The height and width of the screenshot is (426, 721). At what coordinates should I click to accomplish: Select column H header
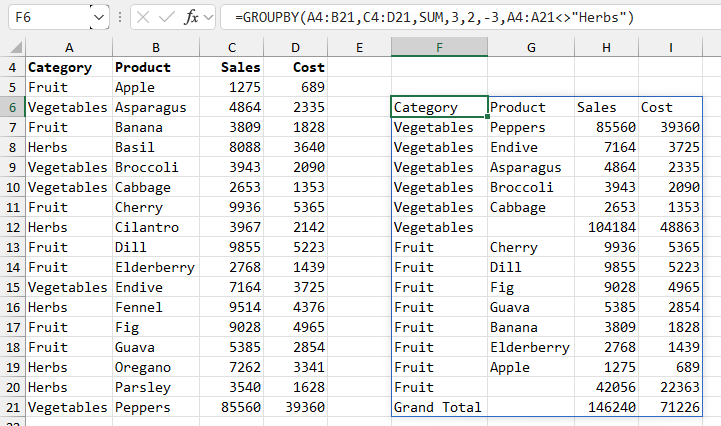click(607, 47)
